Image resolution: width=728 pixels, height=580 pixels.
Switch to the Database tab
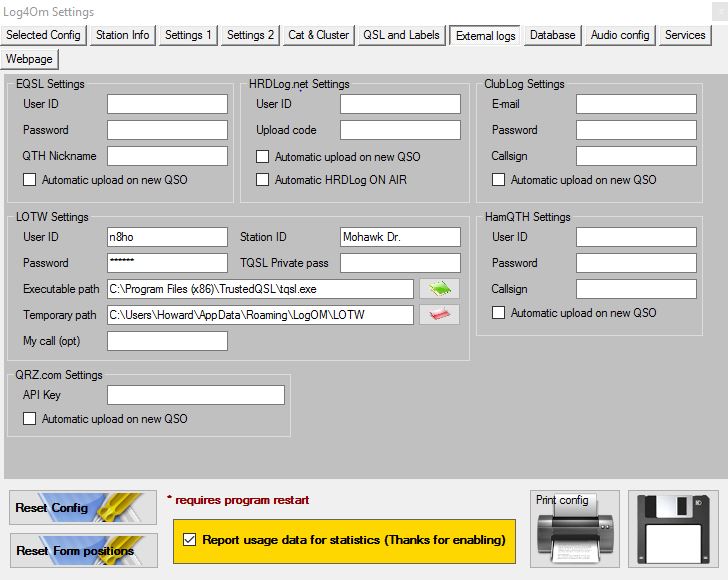(x=552, y=35)
